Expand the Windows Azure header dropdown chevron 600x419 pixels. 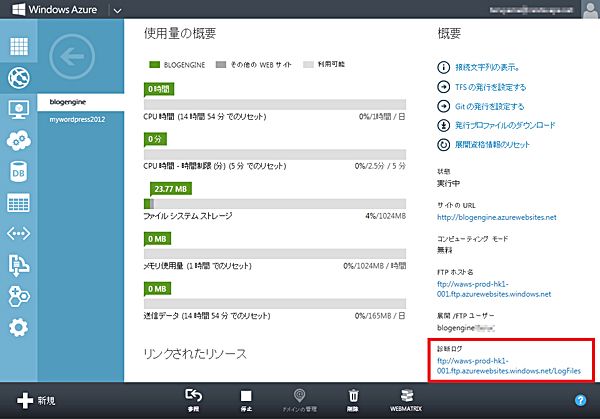(x=117, y=11)
